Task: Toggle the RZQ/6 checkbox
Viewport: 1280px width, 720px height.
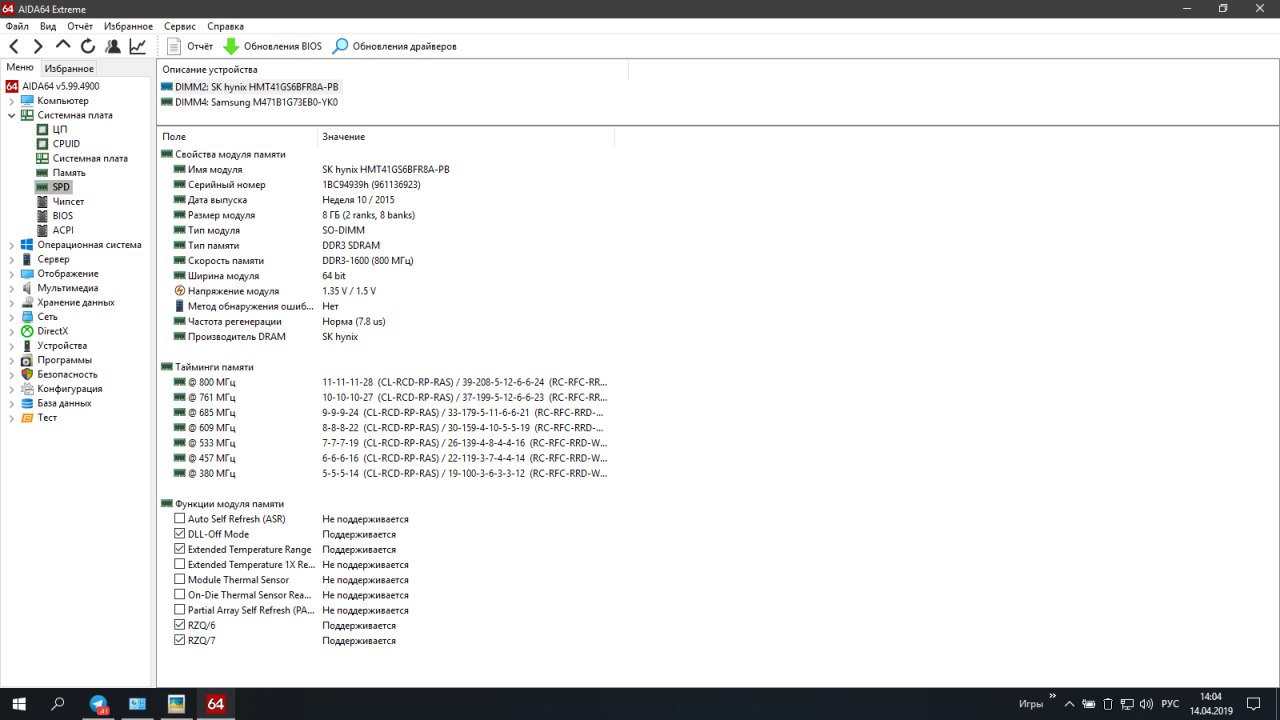Action: tap(180, 625)
